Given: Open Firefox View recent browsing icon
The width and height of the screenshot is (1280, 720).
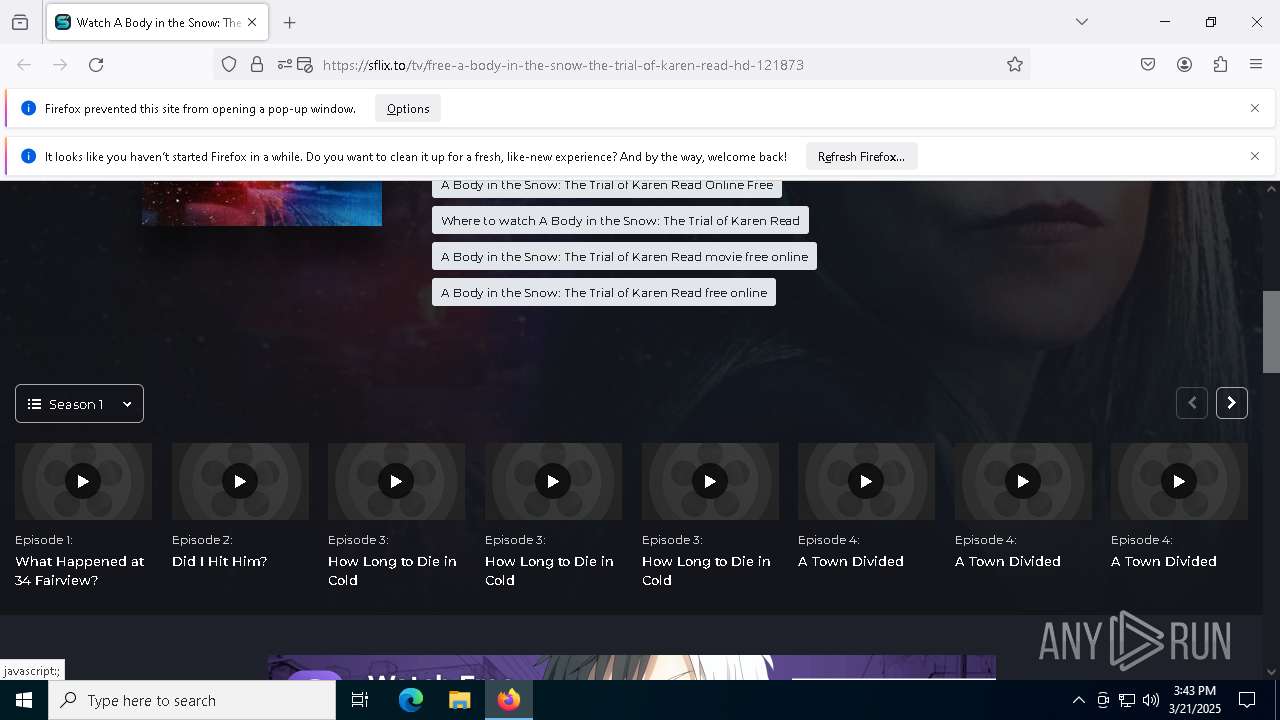Looking at the screenshot, I should pos(20,22).
